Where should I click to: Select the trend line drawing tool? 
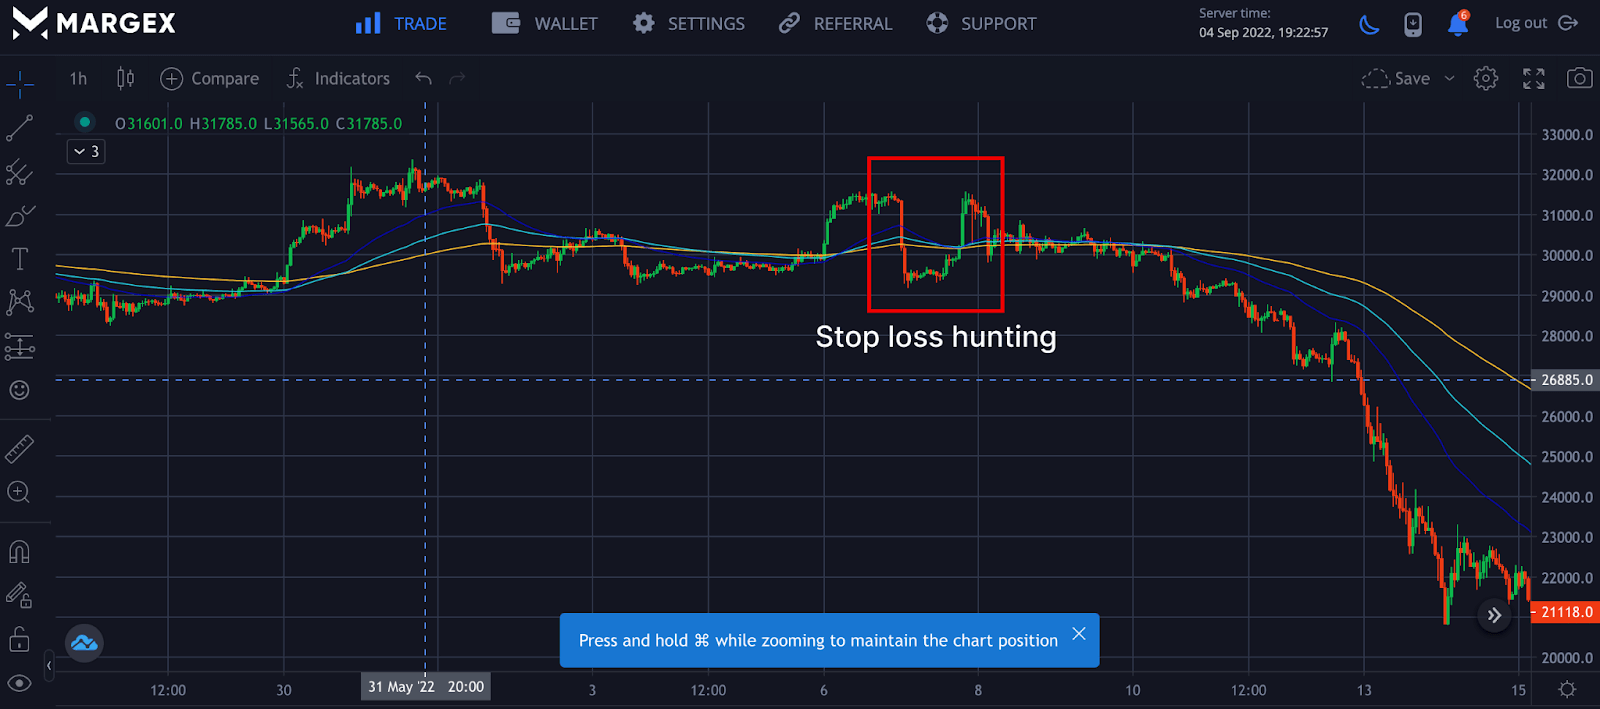(20, 128)
